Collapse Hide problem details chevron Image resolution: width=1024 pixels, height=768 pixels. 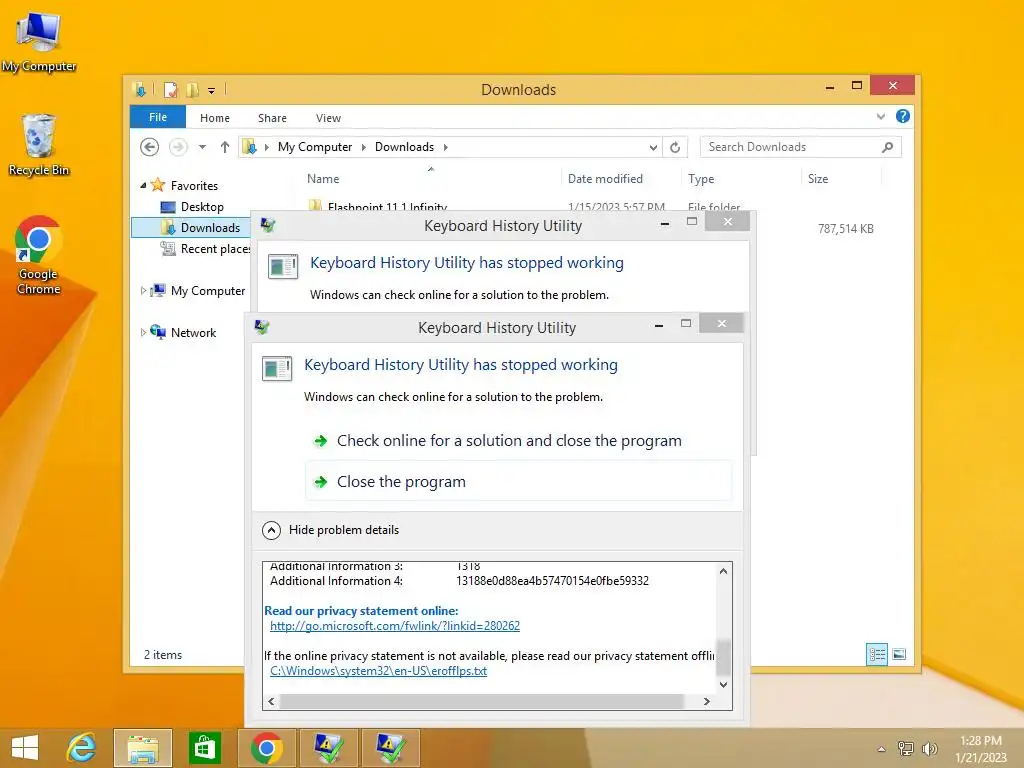point(272,530)
